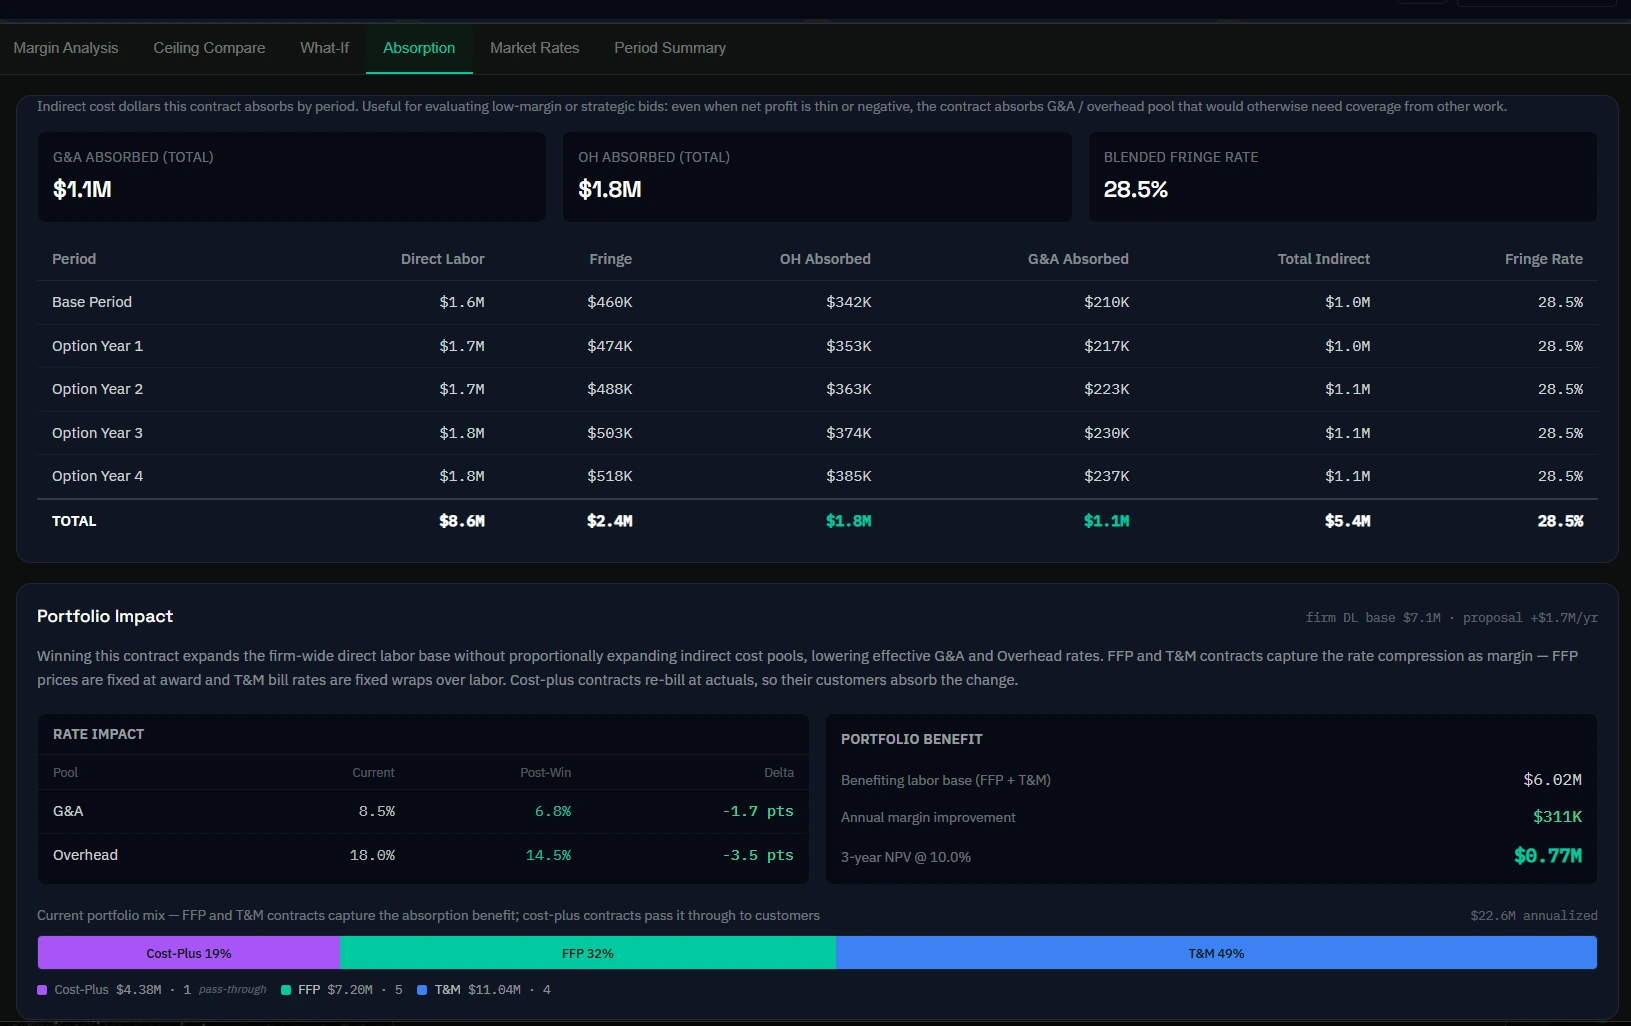Click total indirect value $5.4M
Viewport: 1631px width, 1026px height.
(1347, 521)
